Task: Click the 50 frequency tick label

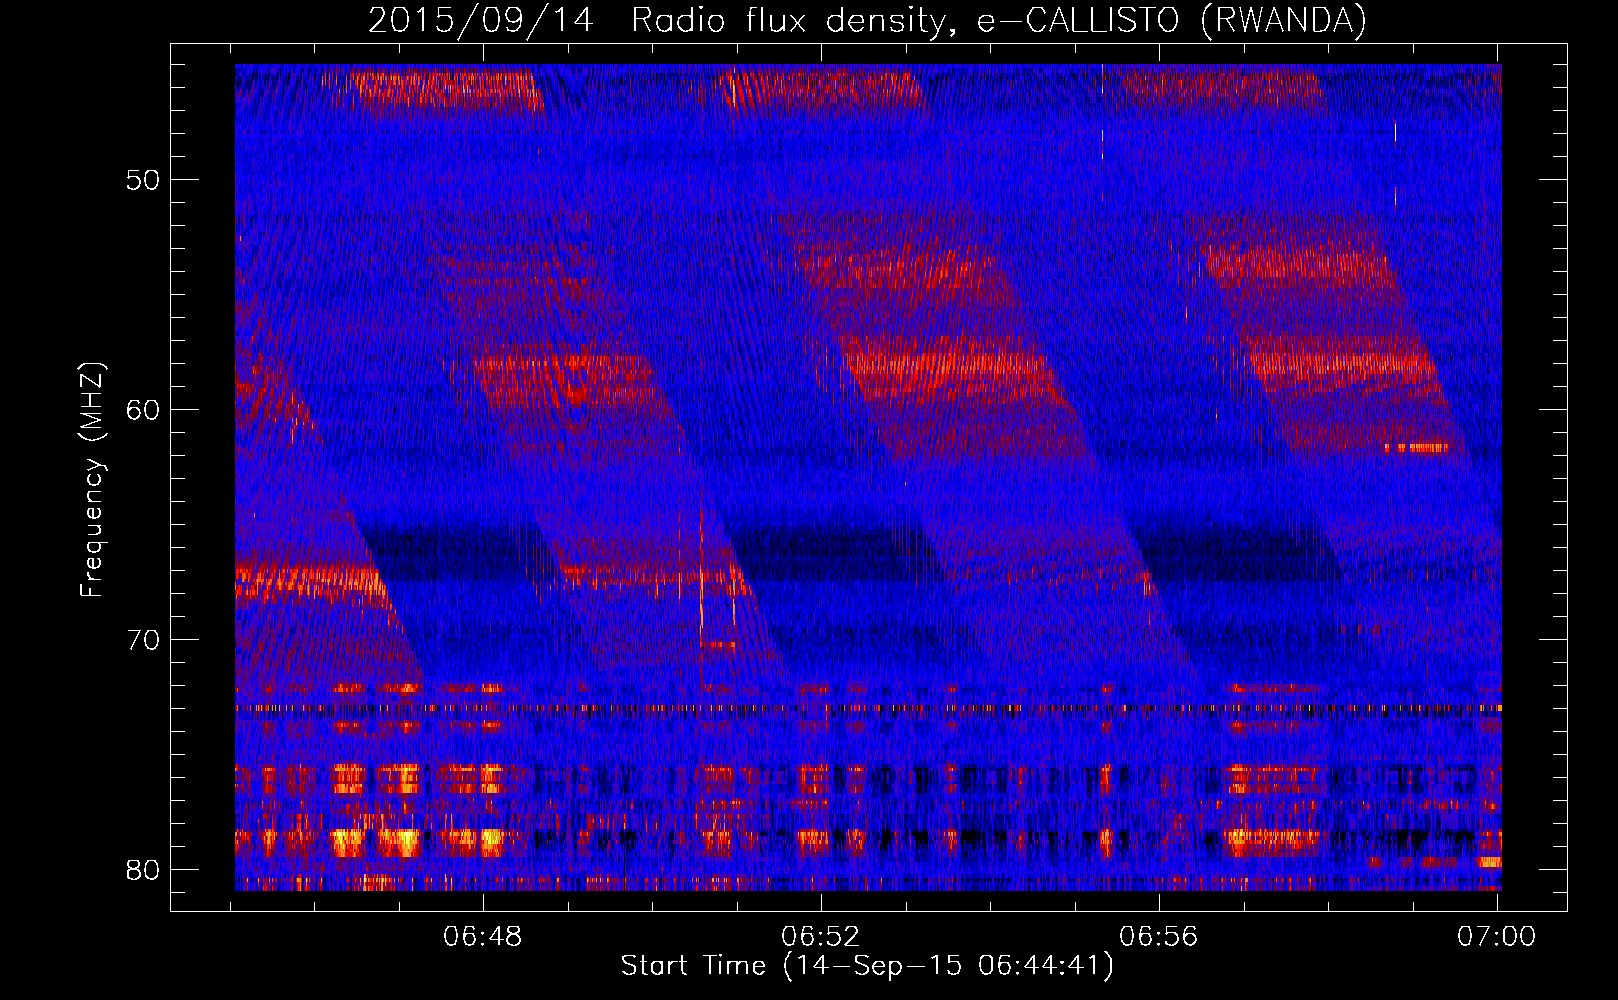Action: [x=145, y=180]
